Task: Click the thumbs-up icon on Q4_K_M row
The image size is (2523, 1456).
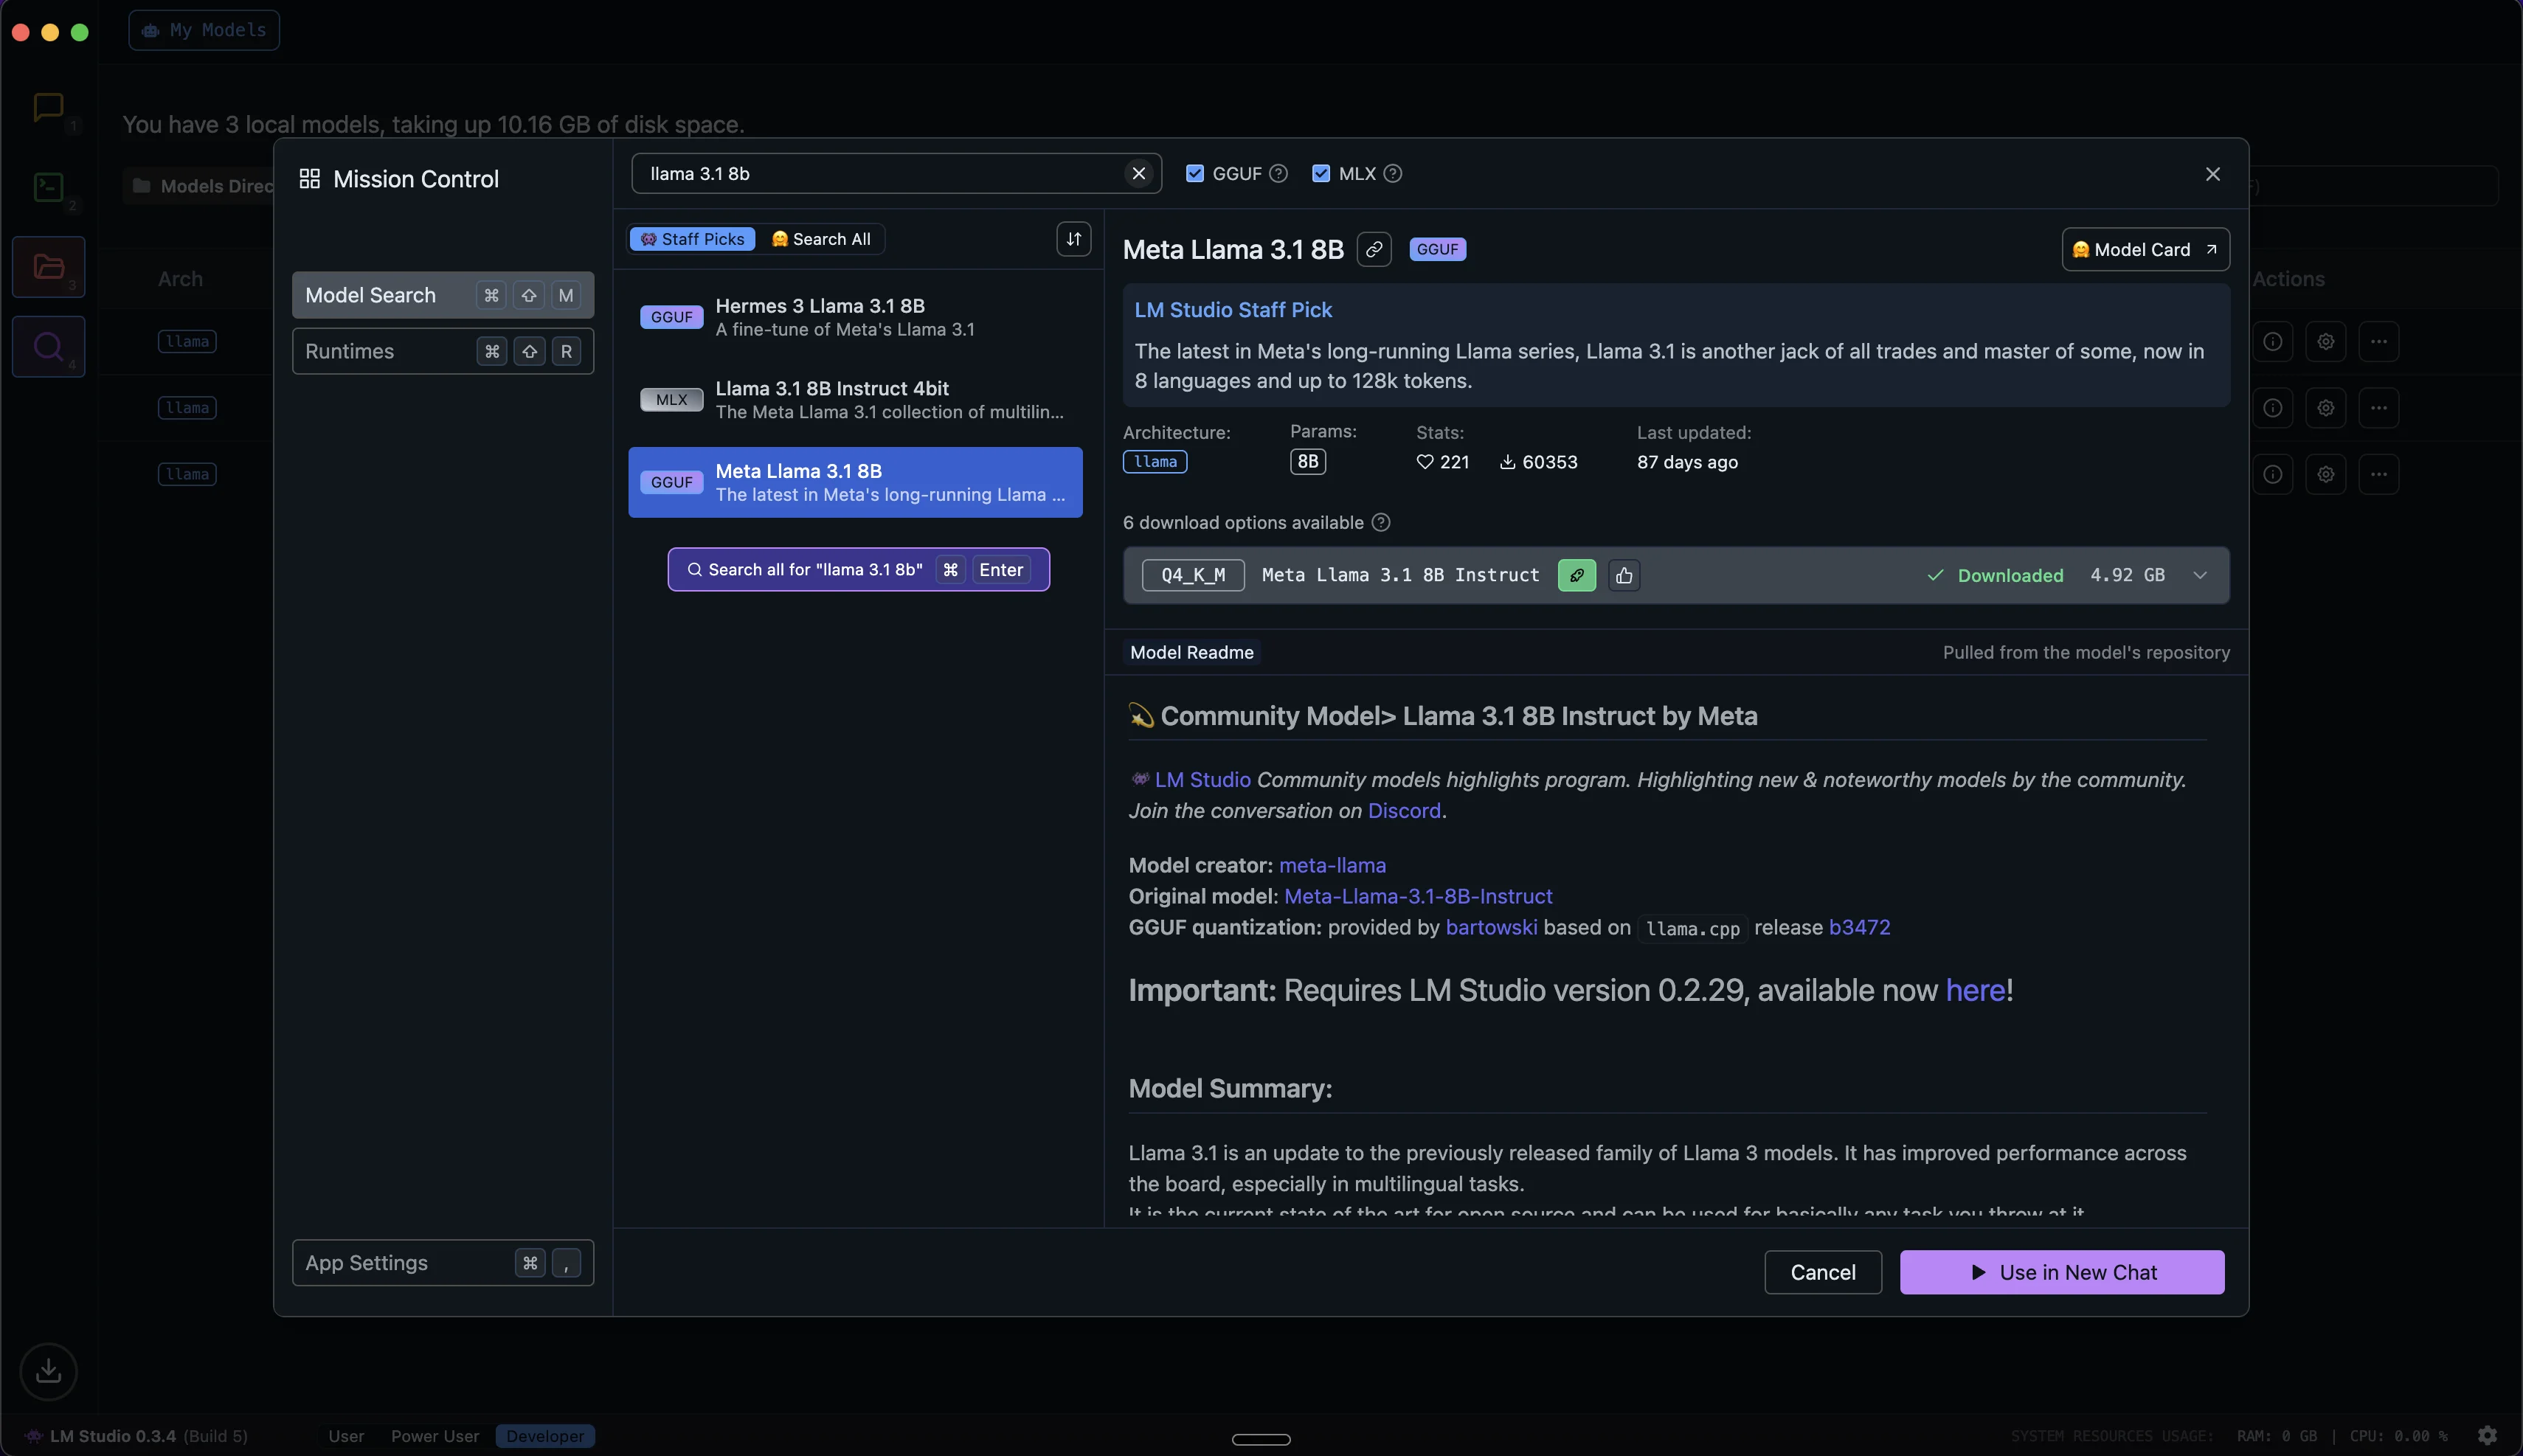Action: (x=1624, y=575)
